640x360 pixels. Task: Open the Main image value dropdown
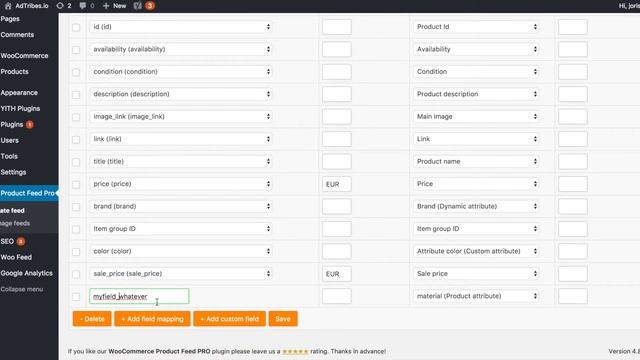pos(476,117)
